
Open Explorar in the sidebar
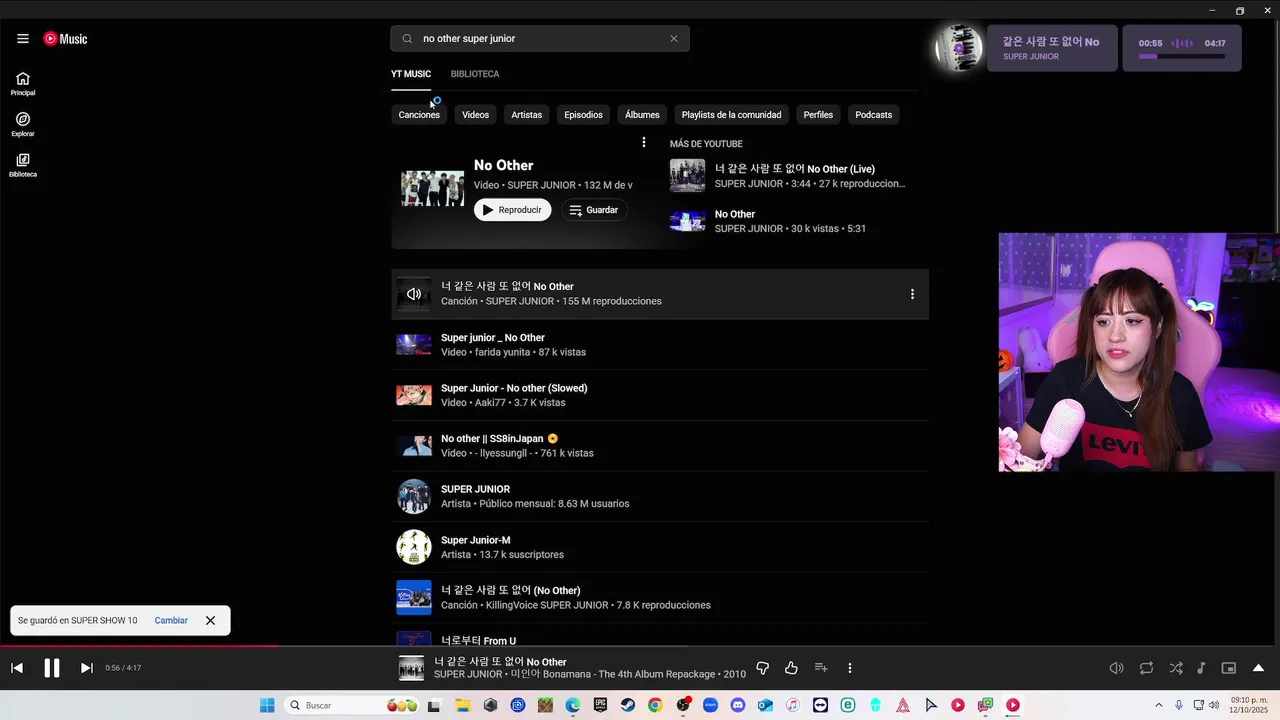(x=23, y=125)
